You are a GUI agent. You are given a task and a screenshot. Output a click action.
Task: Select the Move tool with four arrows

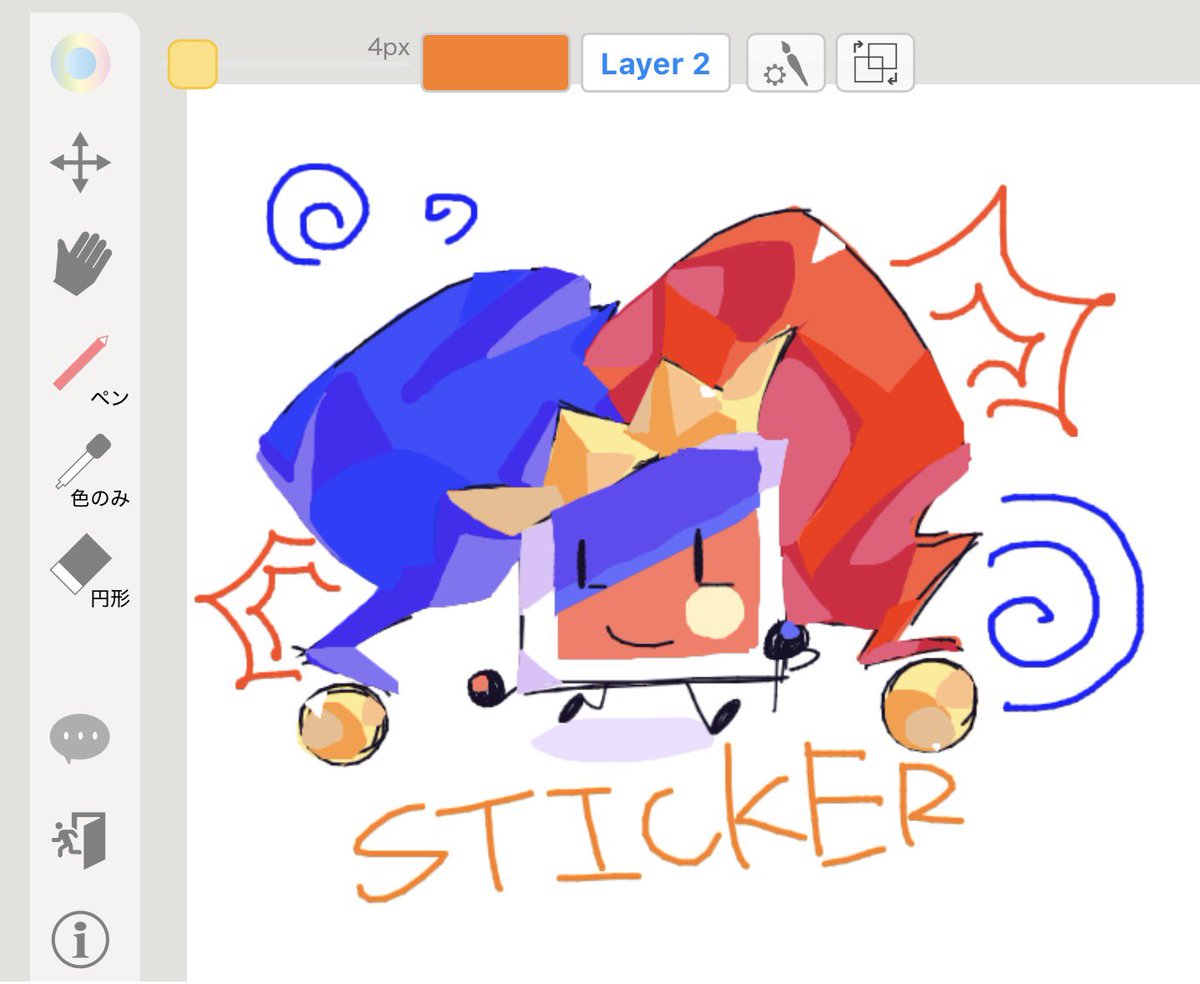[x=80, y=162]
